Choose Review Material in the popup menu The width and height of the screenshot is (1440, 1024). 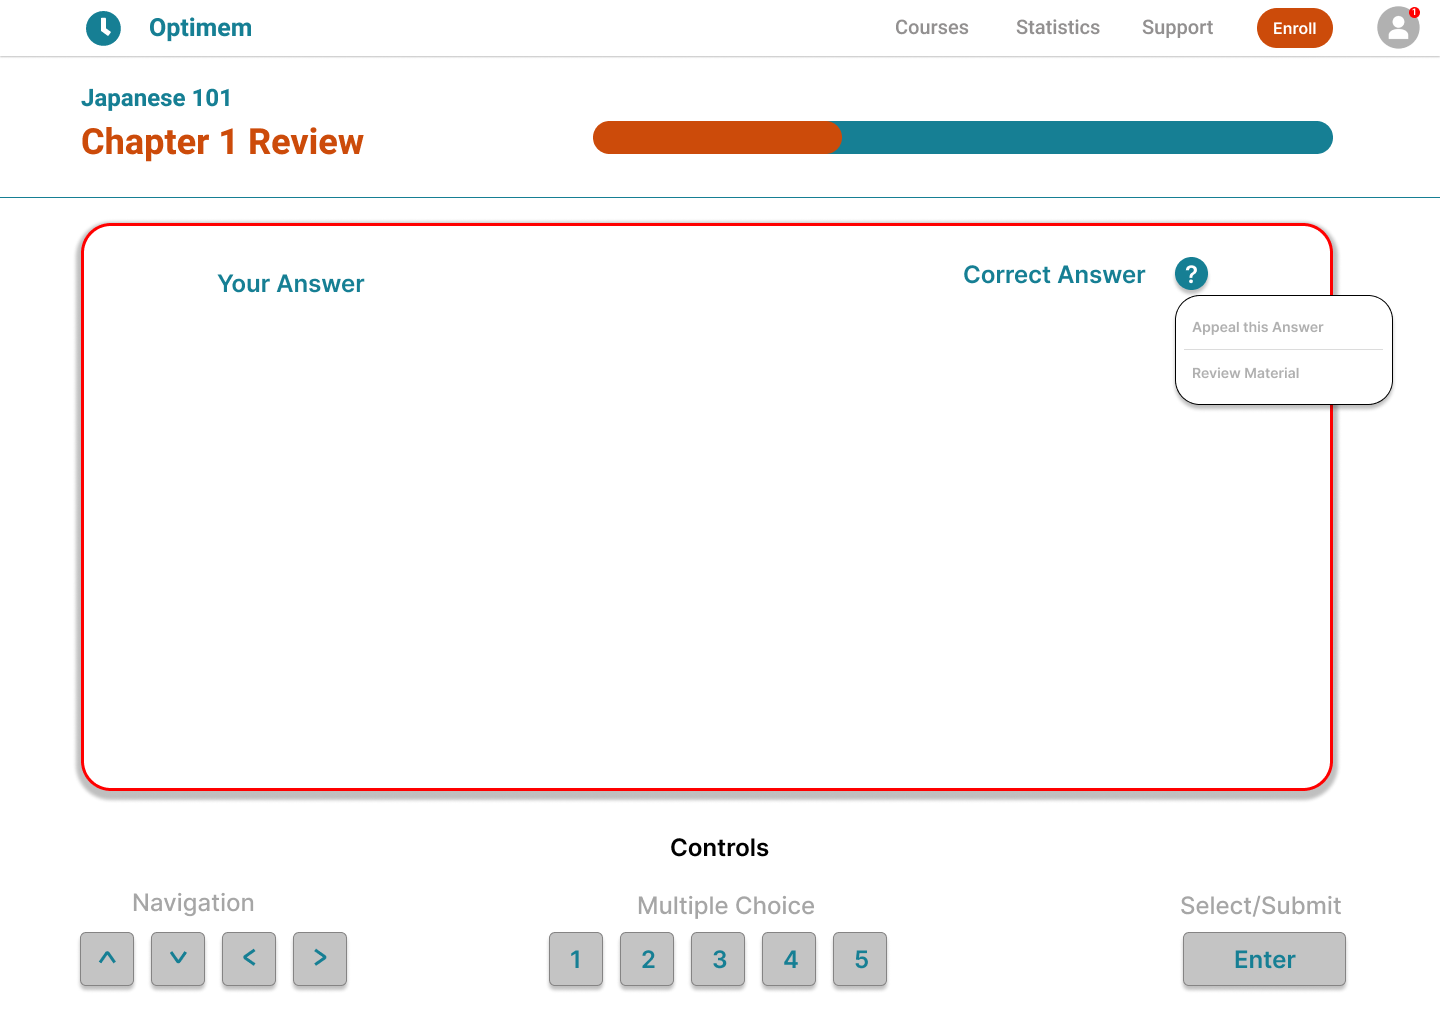pos(1245,373)
